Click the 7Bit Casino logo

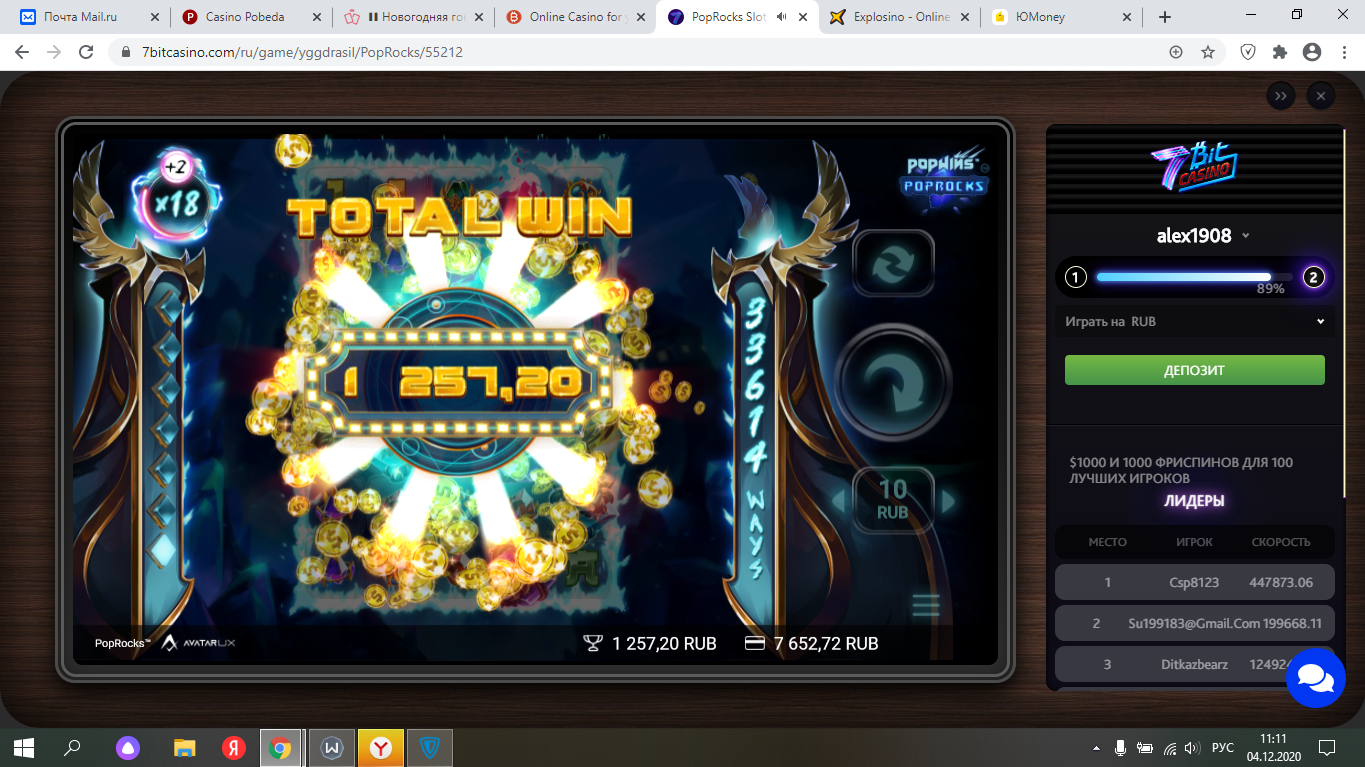(1195, 168)
